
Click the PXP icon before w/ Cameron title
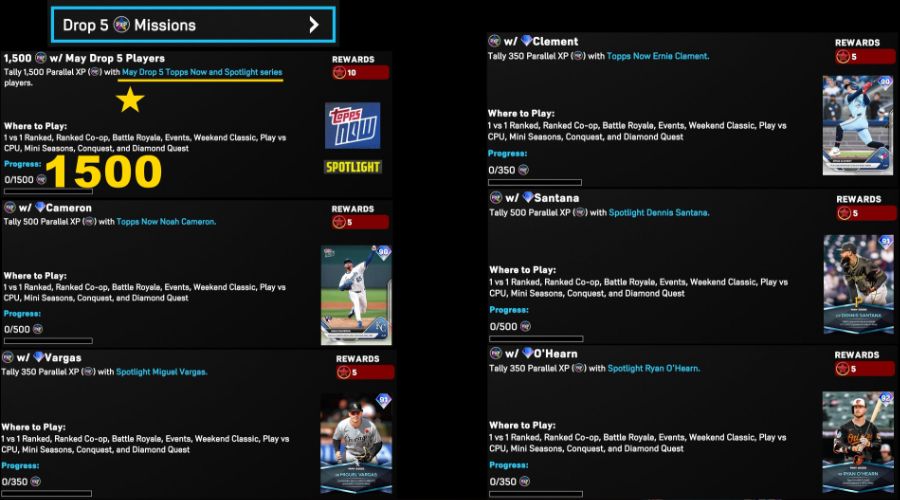(x=10, y=207)
